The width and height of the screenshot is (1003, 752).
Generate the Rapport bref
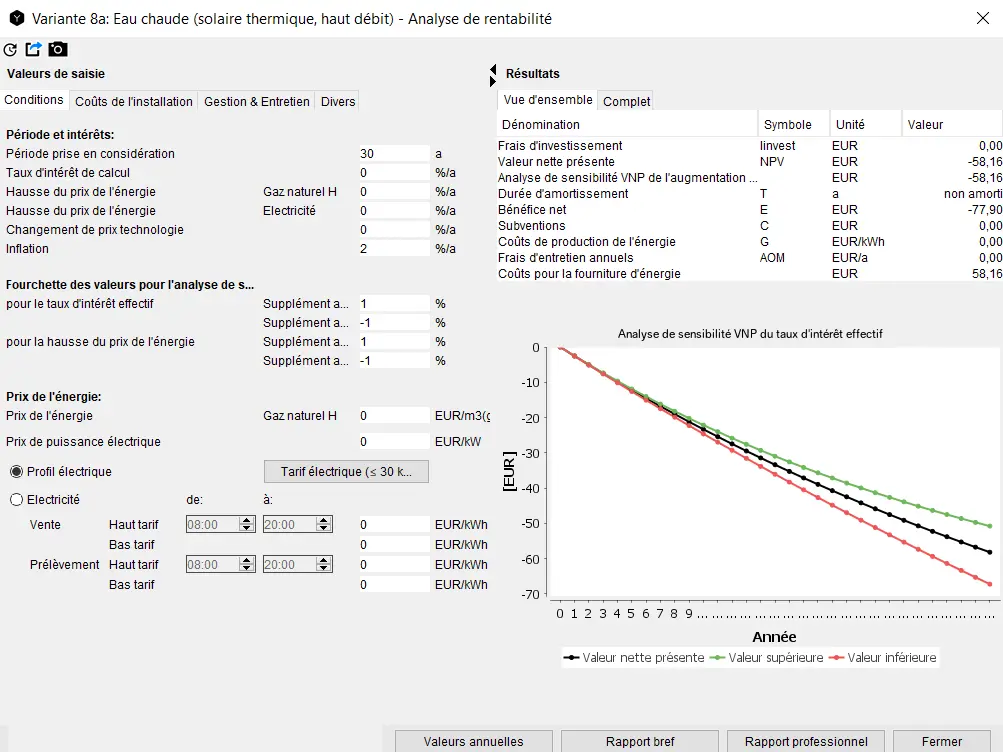click(x=640, y=741)
